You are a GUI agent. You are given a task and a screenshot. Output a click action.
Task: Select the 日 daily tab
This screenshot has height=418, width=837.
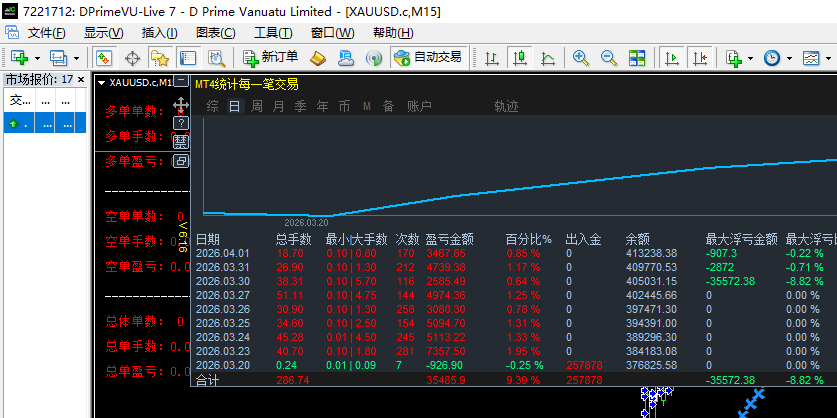point(234,106)
